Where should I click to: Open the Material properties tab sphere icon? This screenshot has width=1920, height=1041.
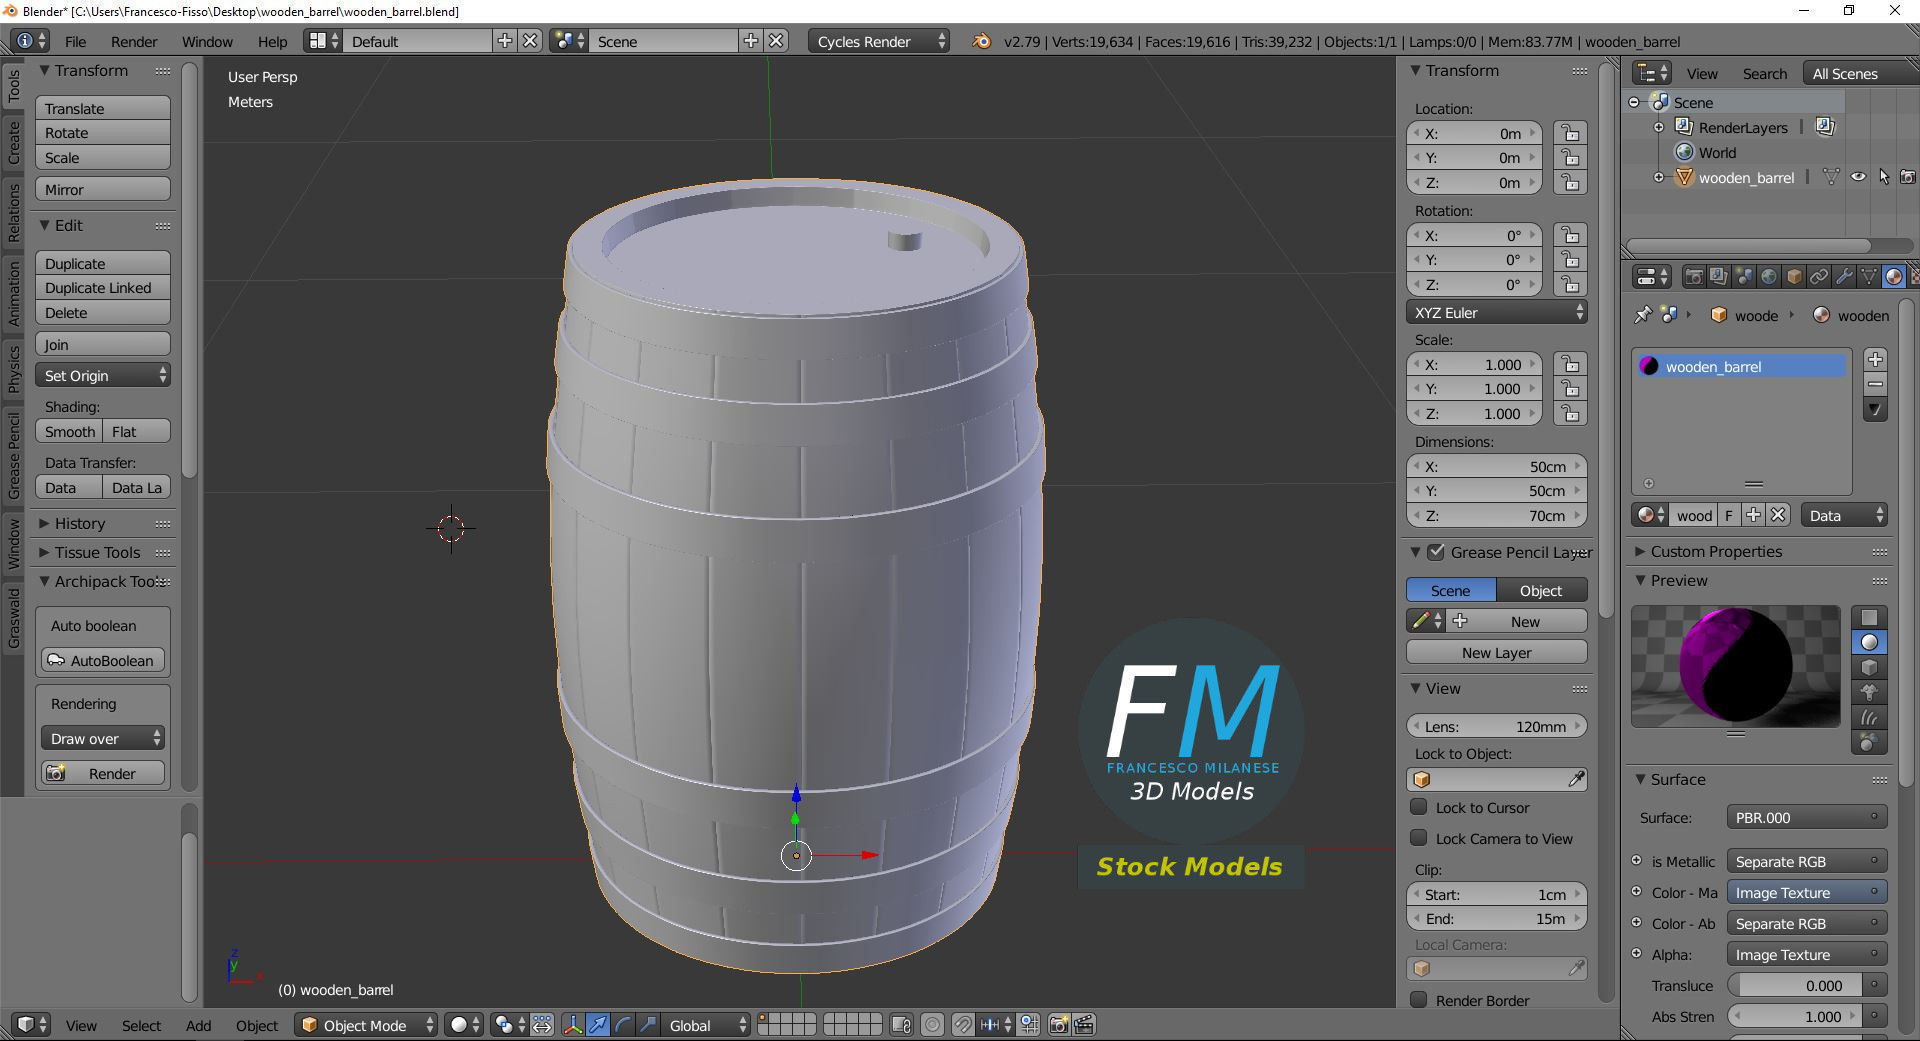[x=1894, y=277]
